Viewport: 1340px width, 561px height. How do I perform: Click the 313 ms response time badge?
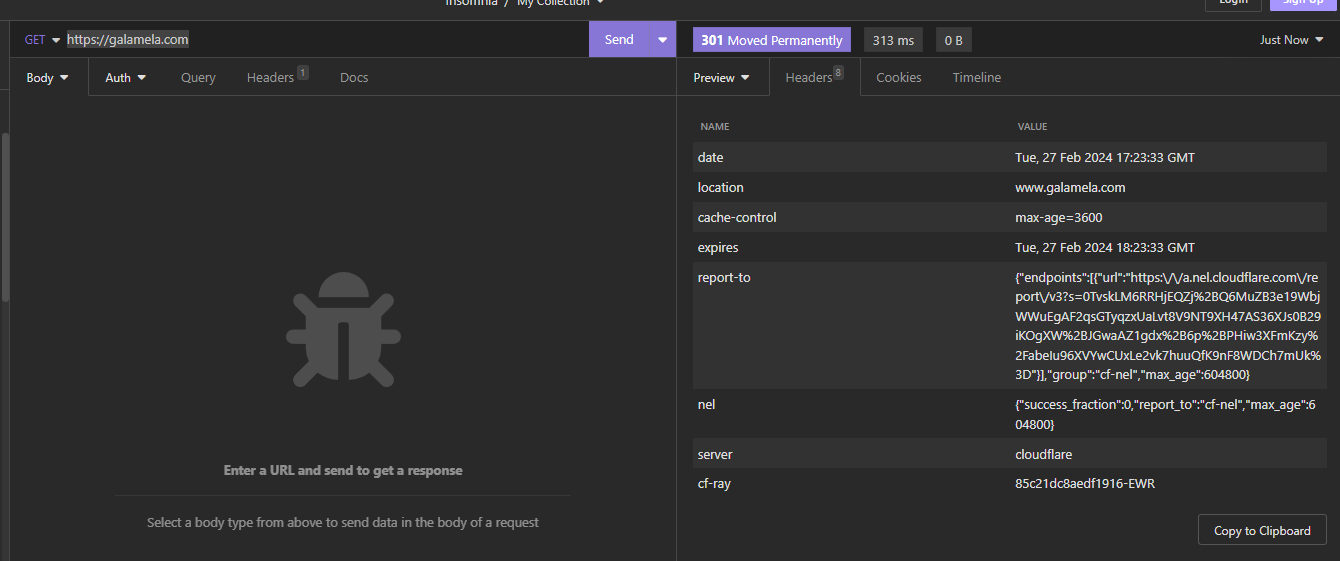pos(893,40)
